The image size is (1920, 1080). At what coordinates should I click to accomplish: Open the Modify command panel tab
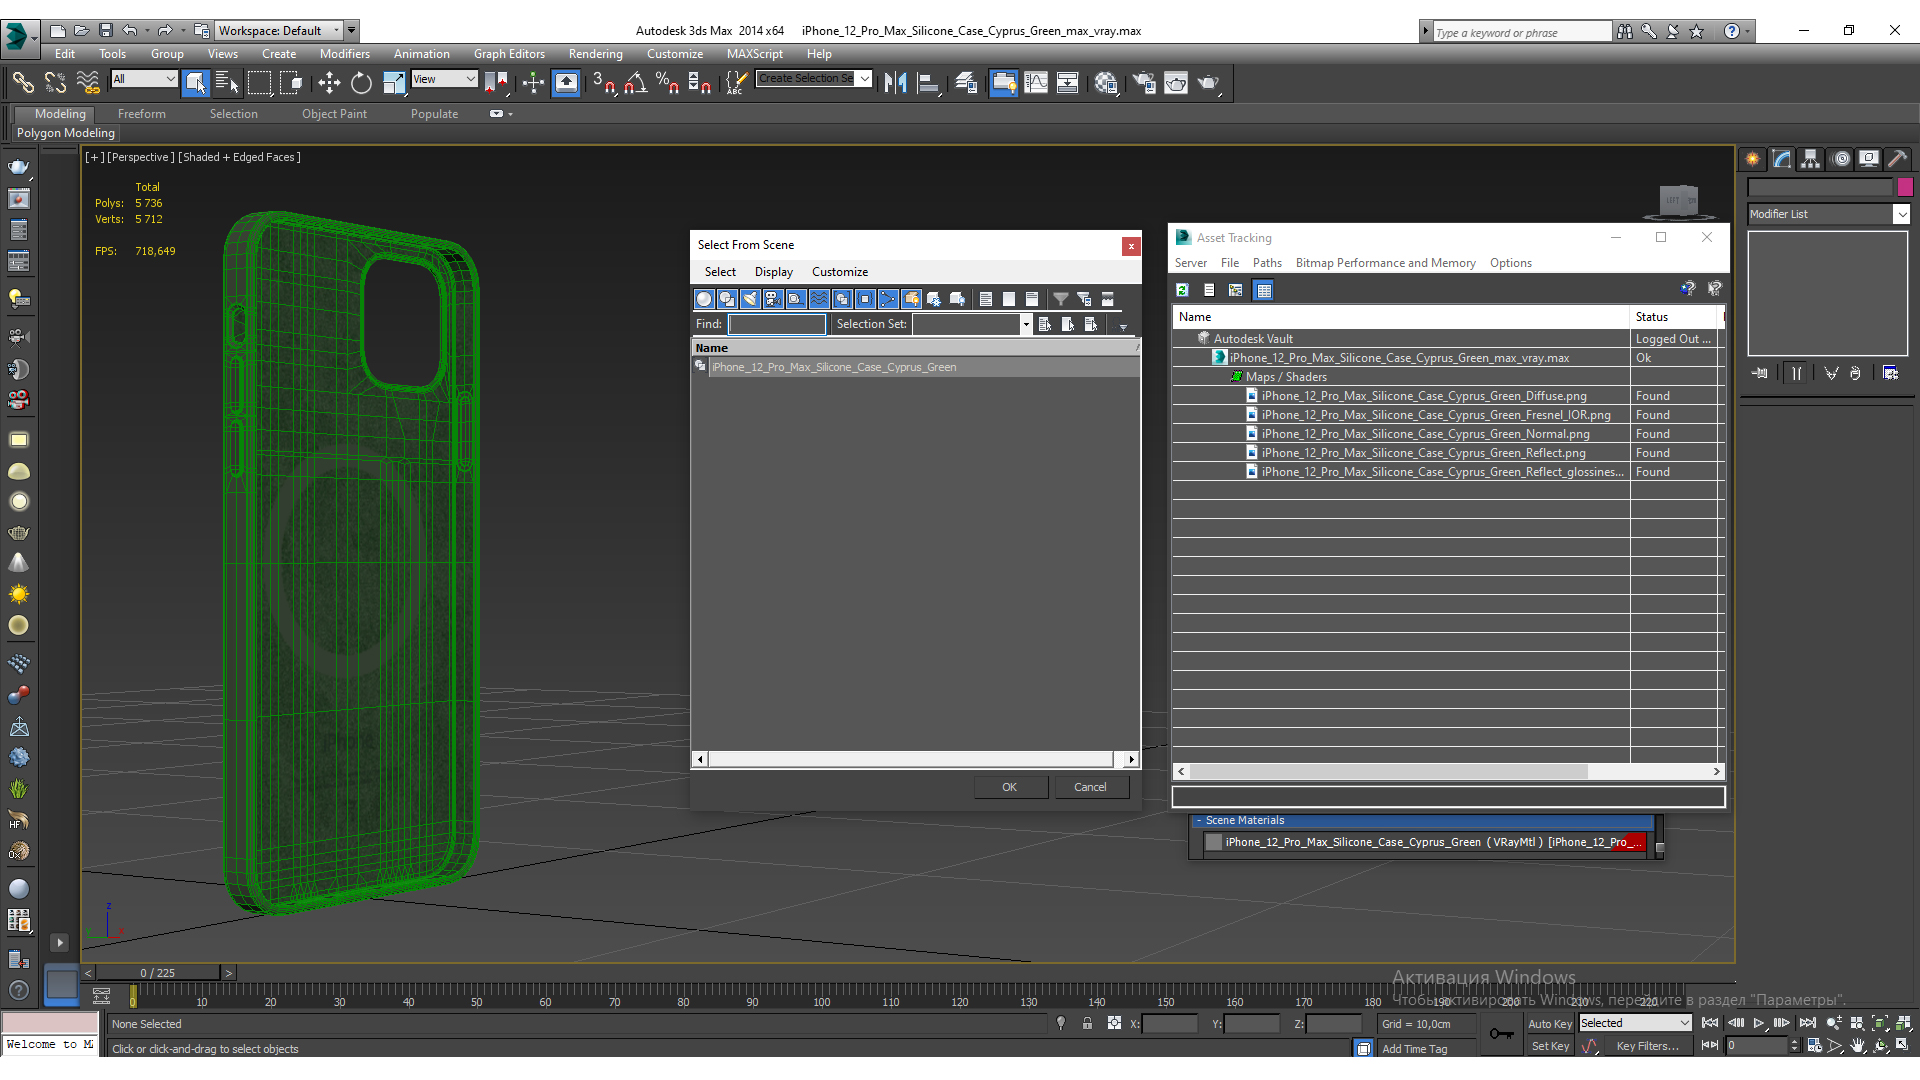coord(1782,159)
